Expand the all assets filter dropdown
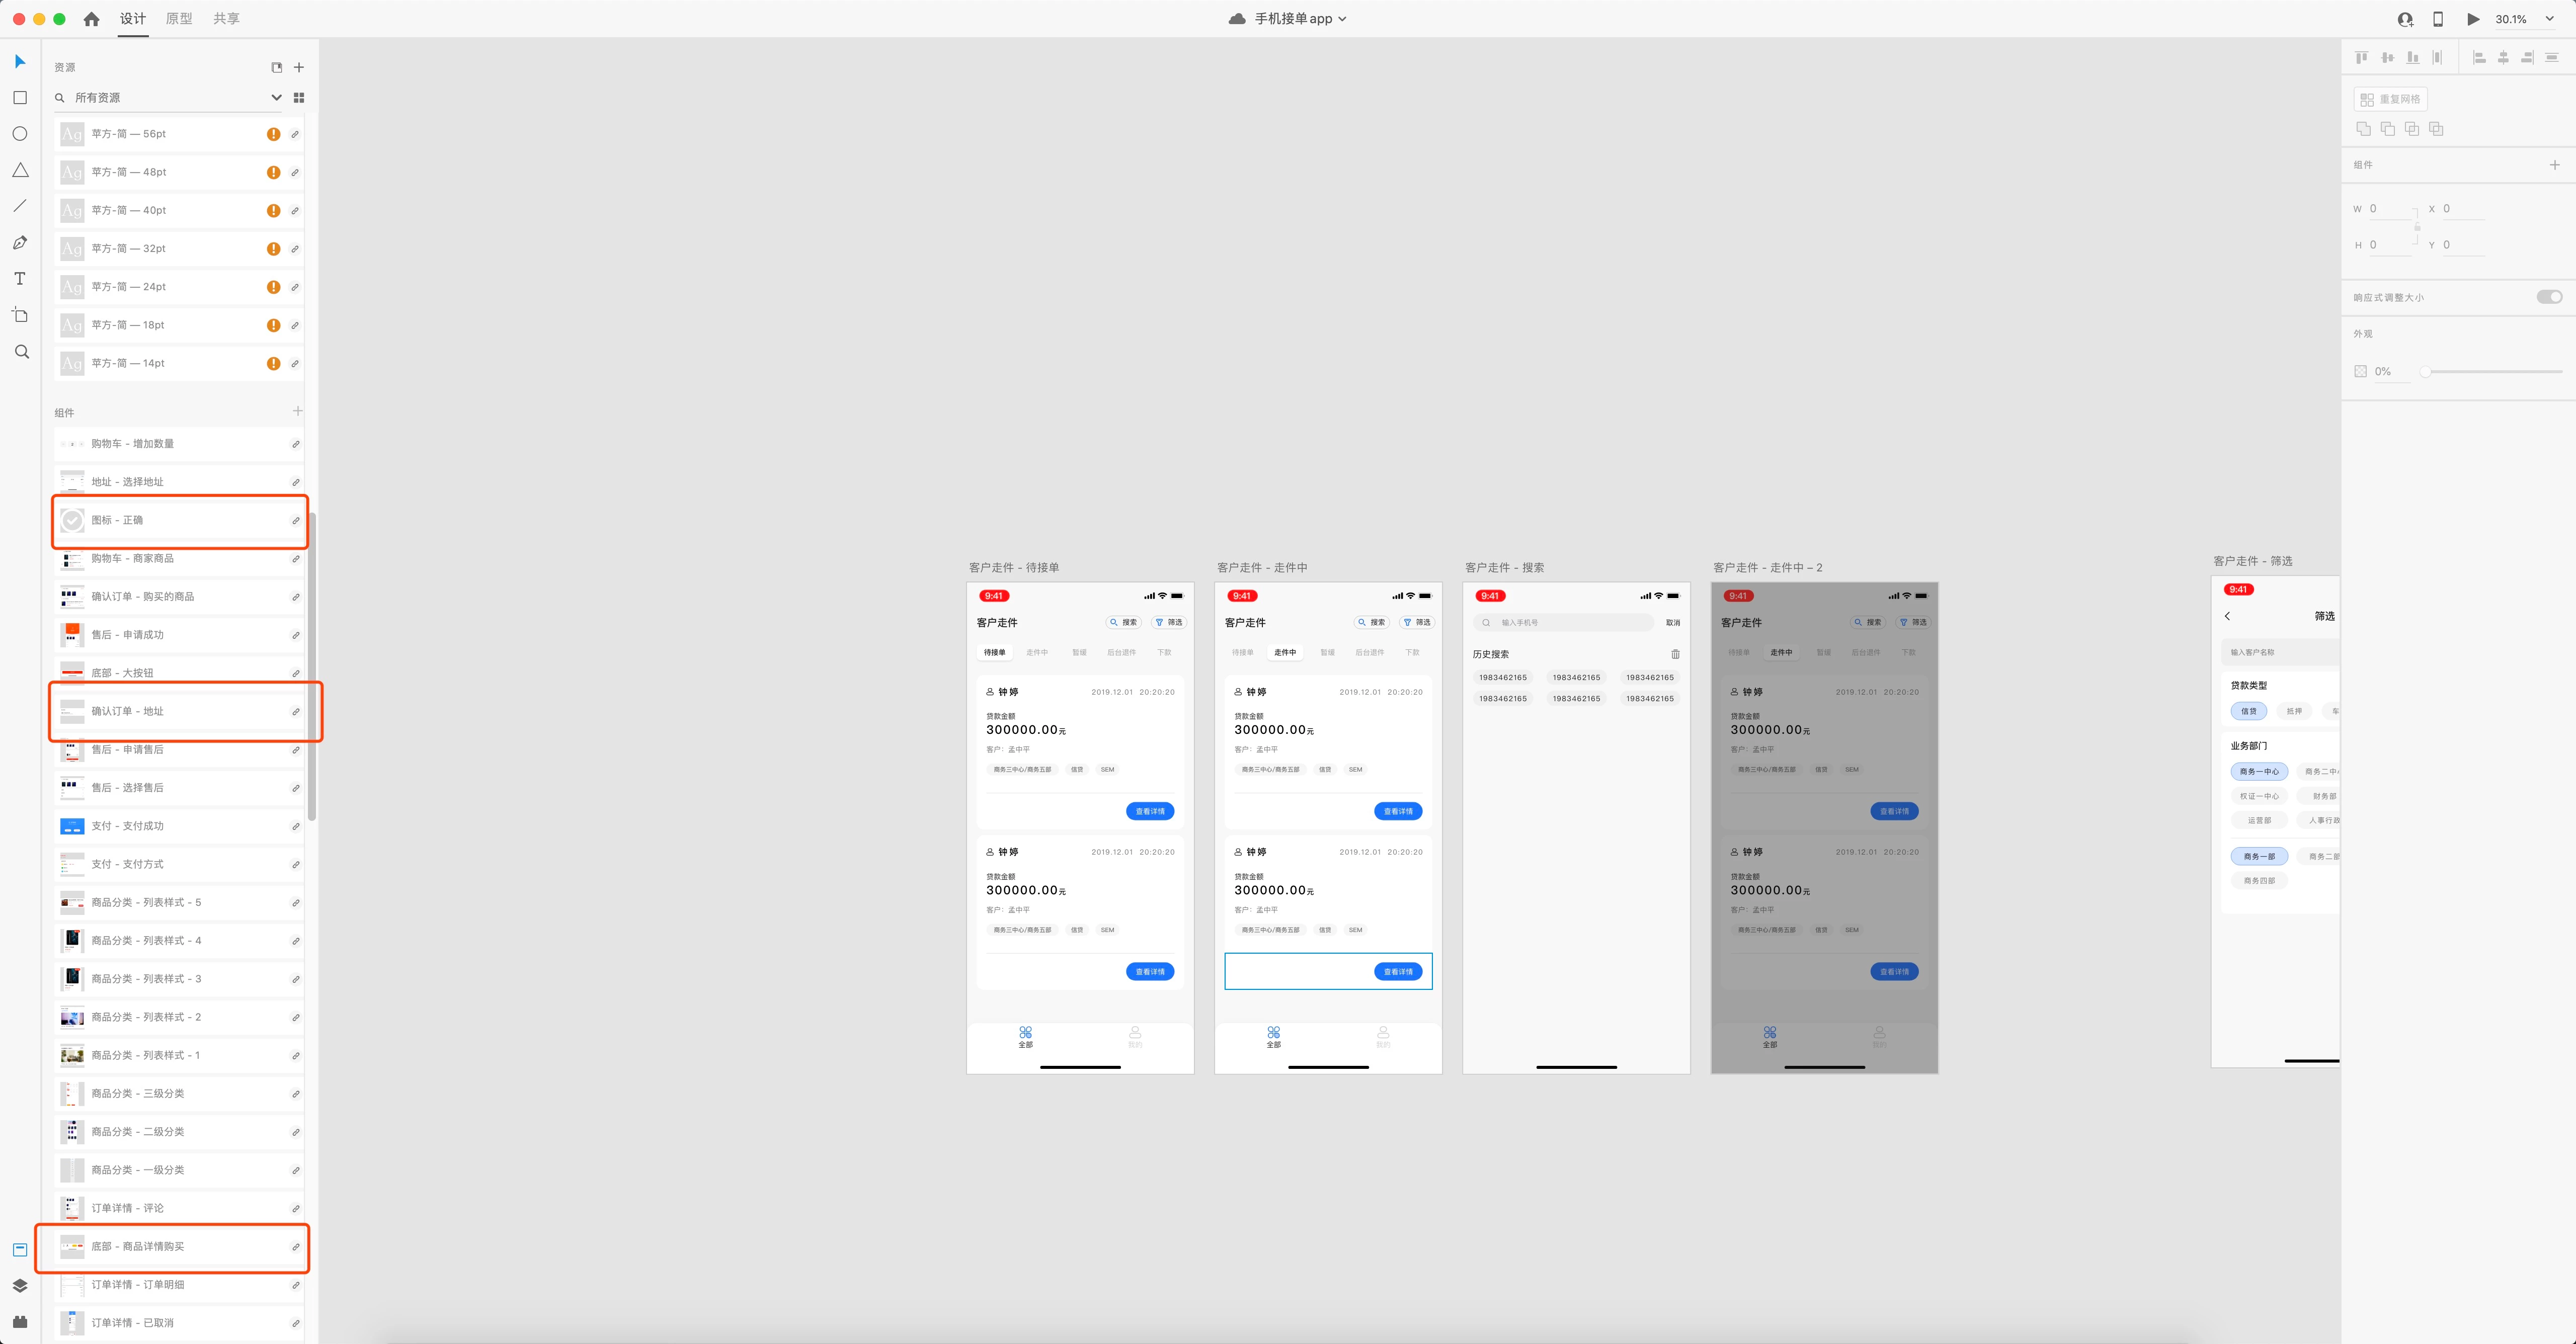The width and height of the screenshot is (2576, 1344). coord(276,98)
